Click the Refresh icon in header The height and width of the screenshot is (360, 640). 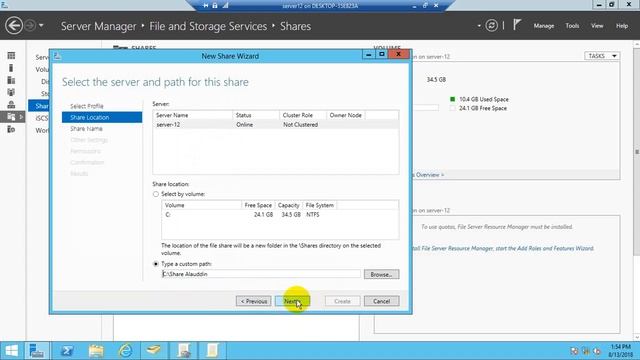pos(491,26)
